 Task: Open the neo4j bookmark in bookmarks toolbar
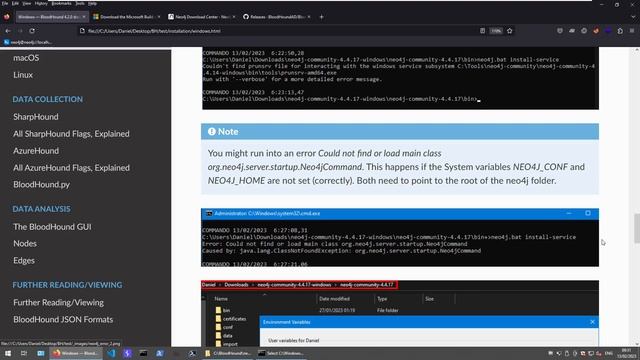(28, 42)
